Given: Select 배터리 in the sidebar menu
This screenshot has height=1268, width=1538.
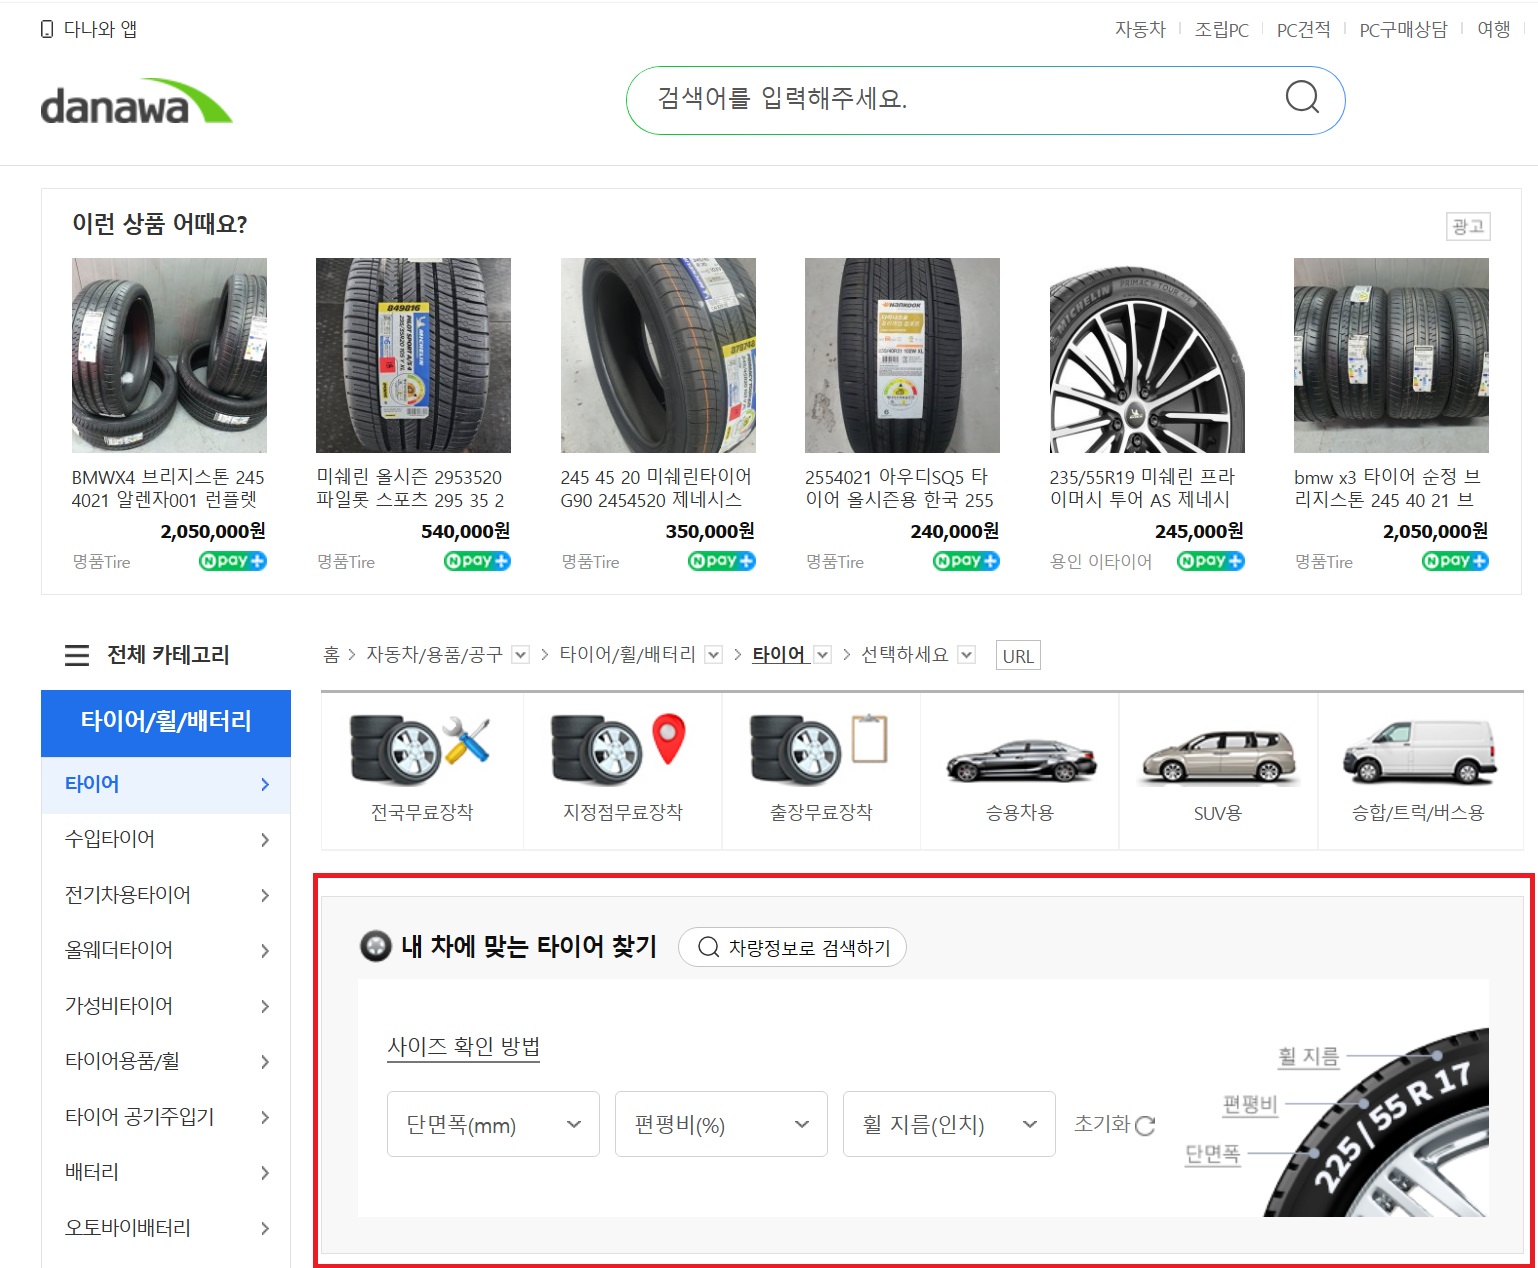Looking at the screenshot, I should [x=166, y=1172].
